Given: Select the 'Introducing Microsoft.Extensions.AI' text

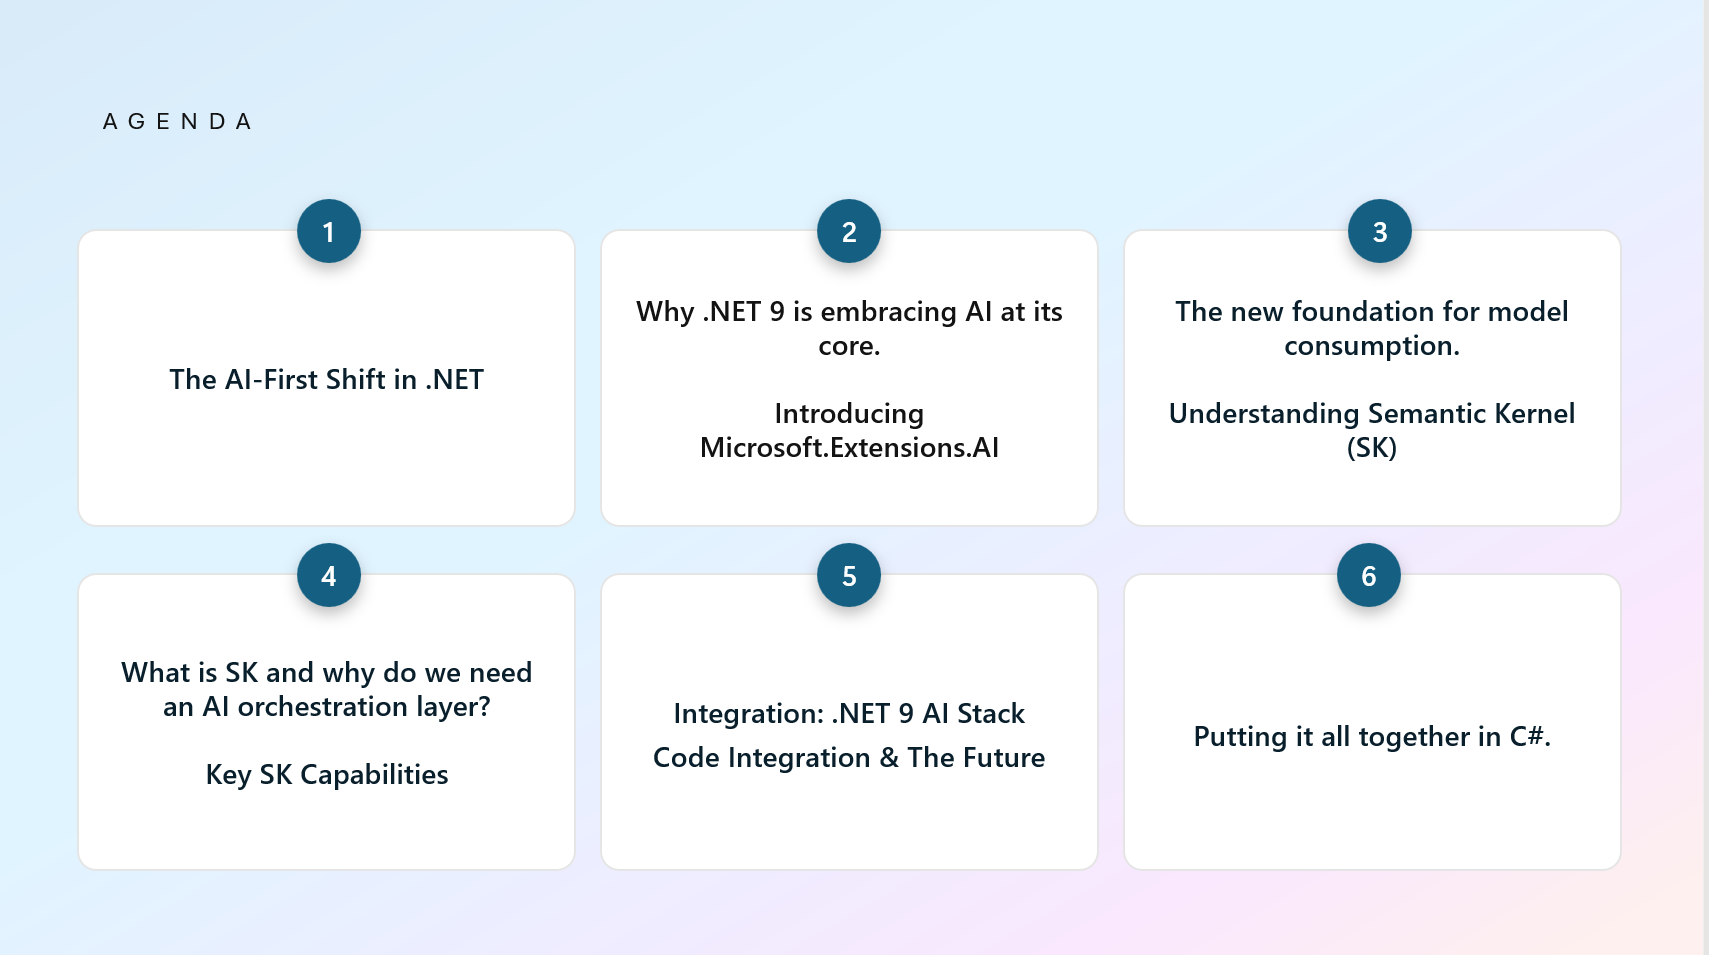Looking at the screenshot, I should pos(849,431).
